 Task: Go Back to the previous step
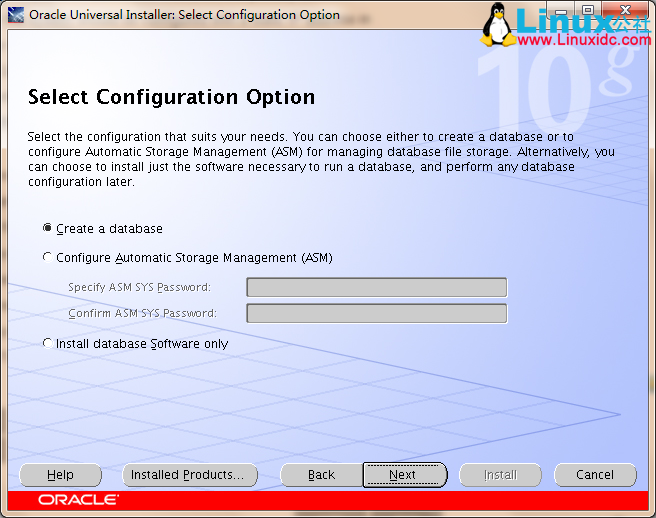321,475
